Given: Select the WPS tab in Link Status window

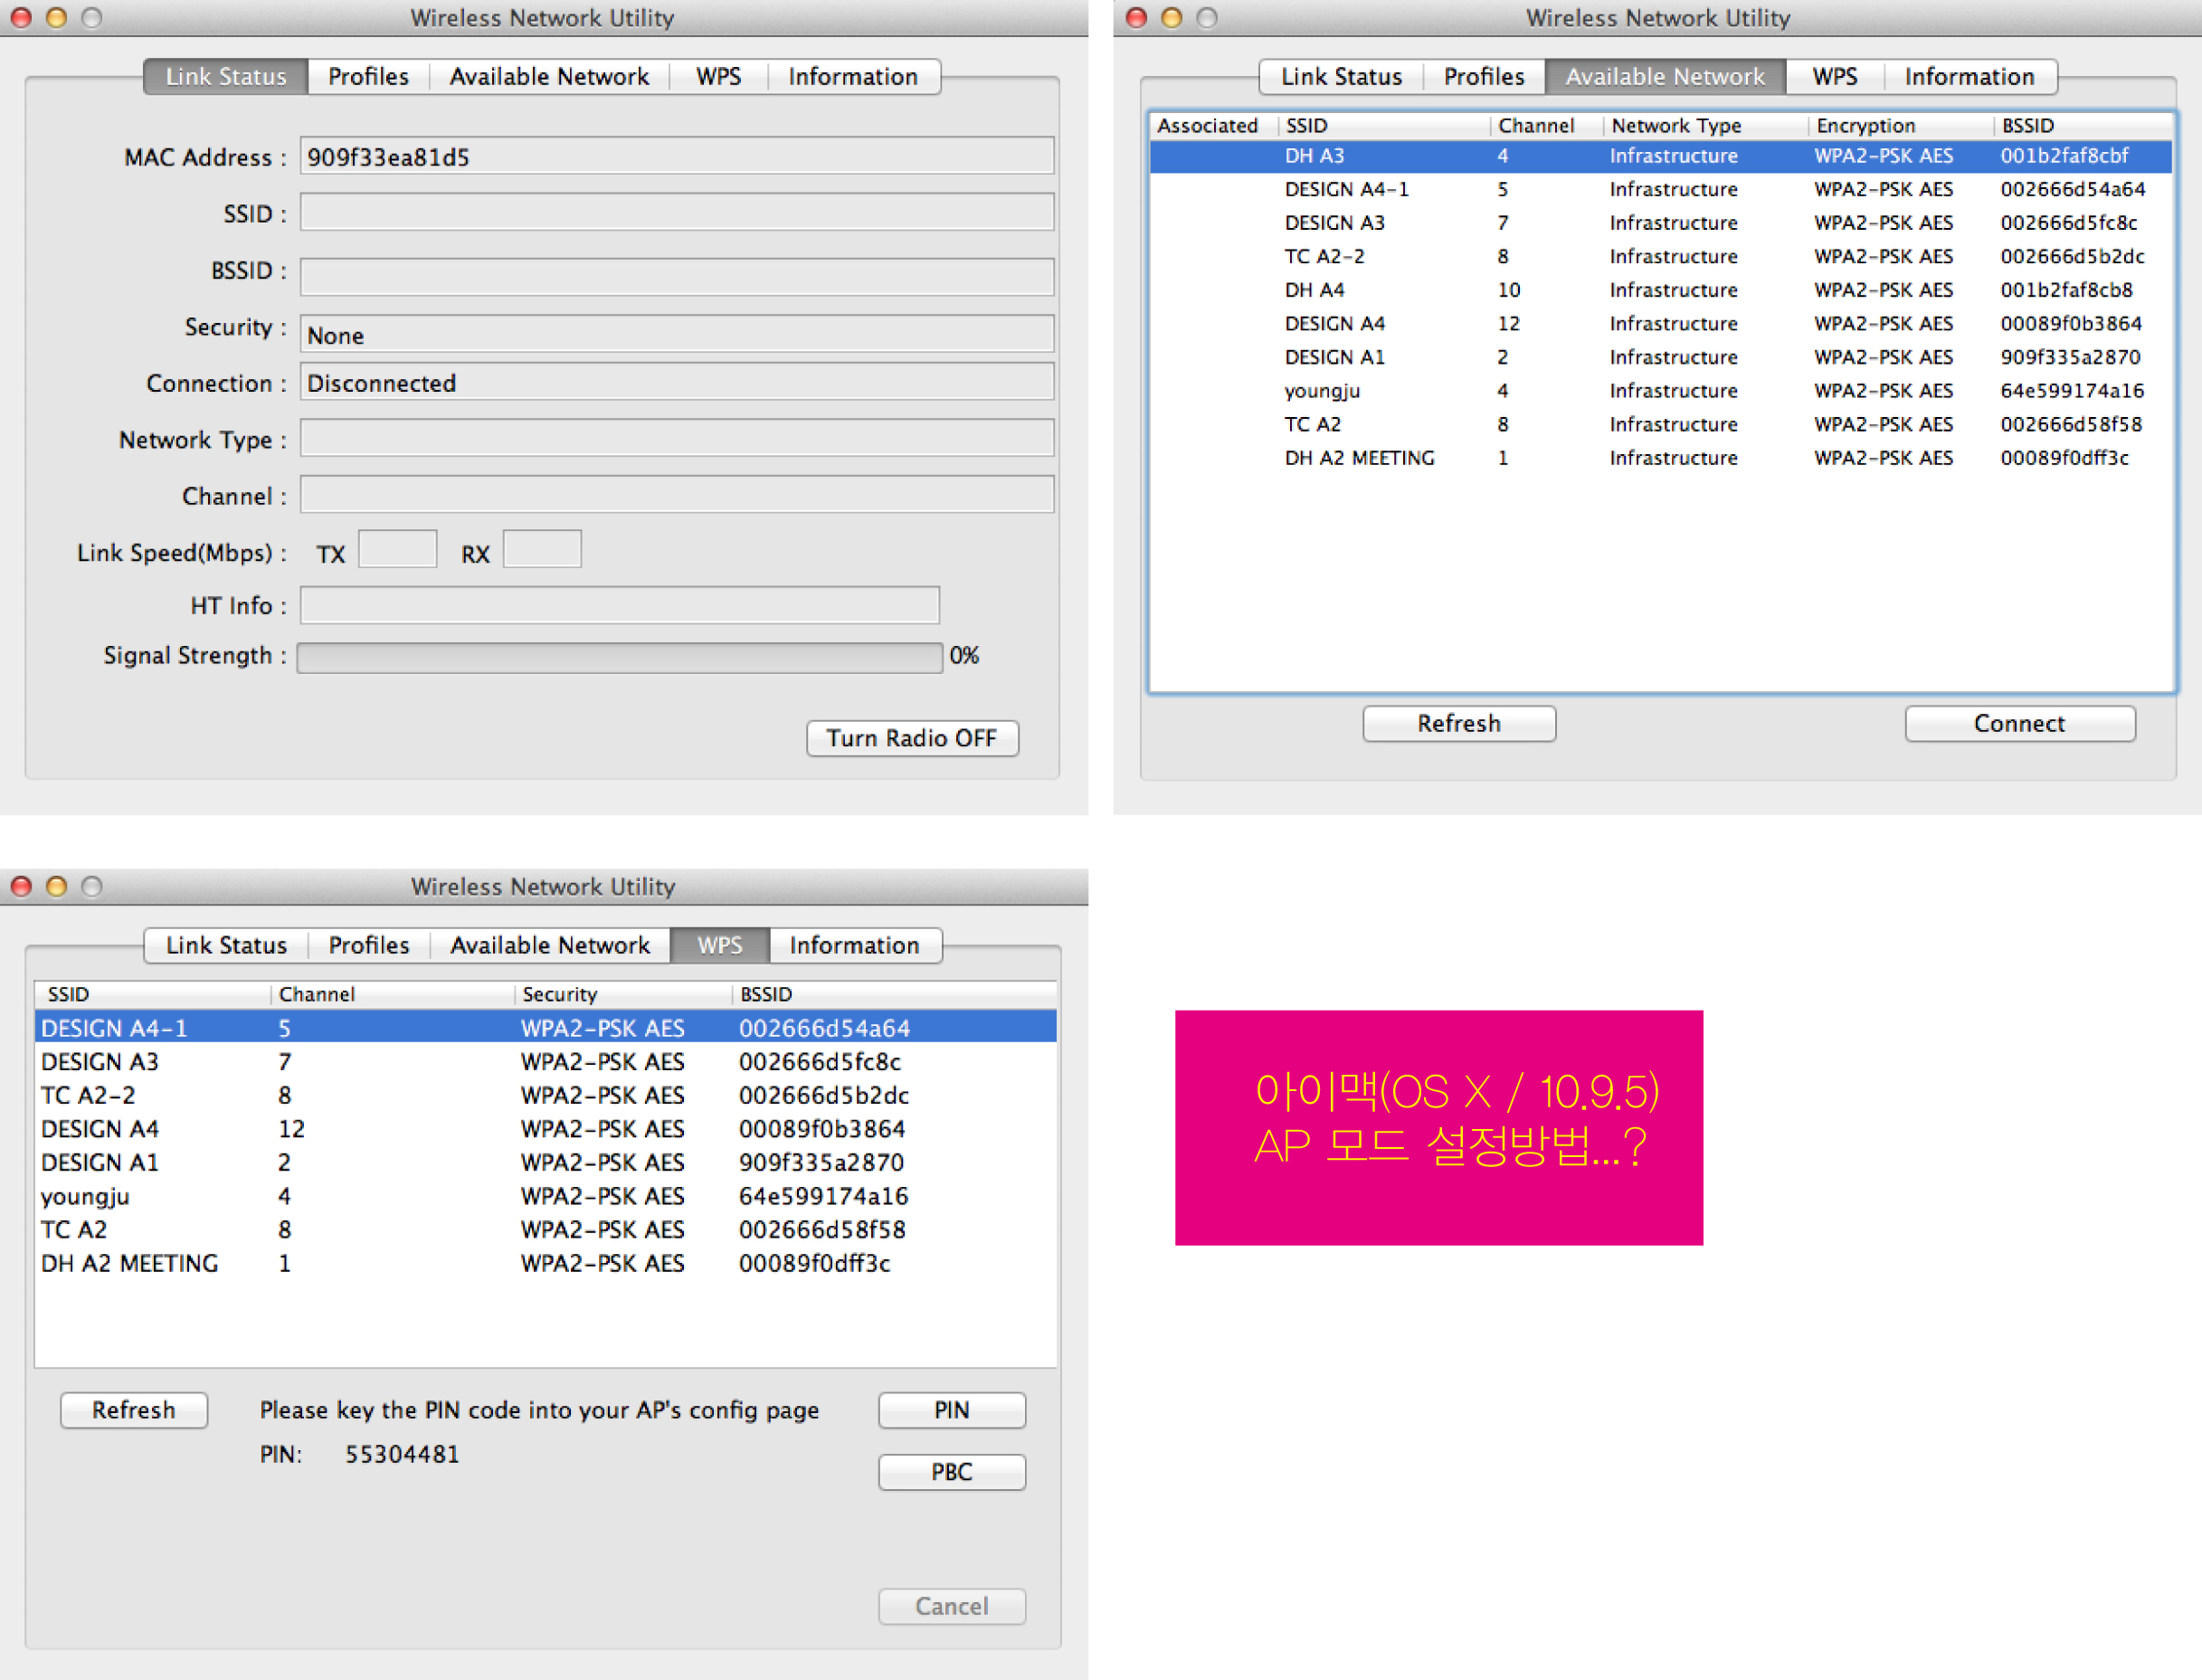Looking at the screenshot, I should (x=718, y=77).
